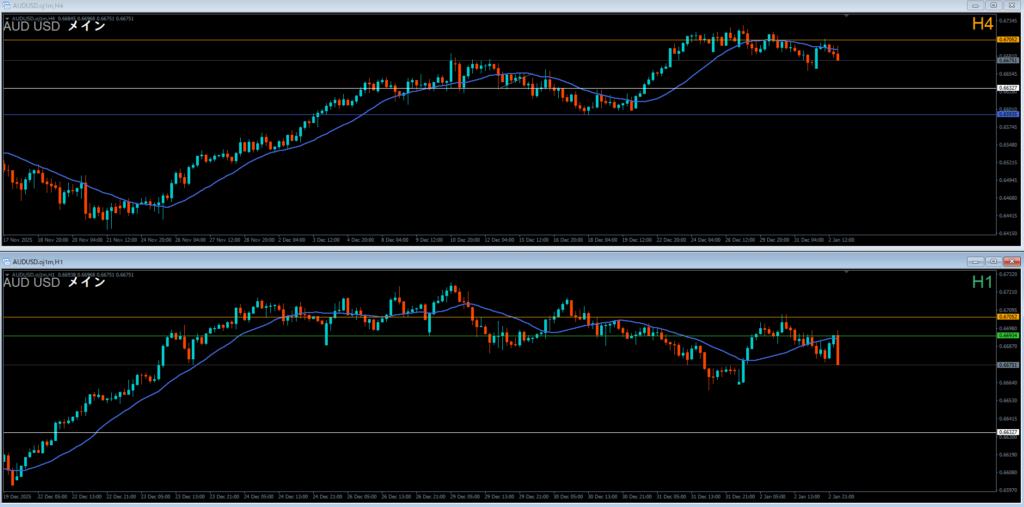The image size is (1024, 507).
Task: Click the green H1 timeframe label
Action: pyautogui.click(x=981, y=282)
